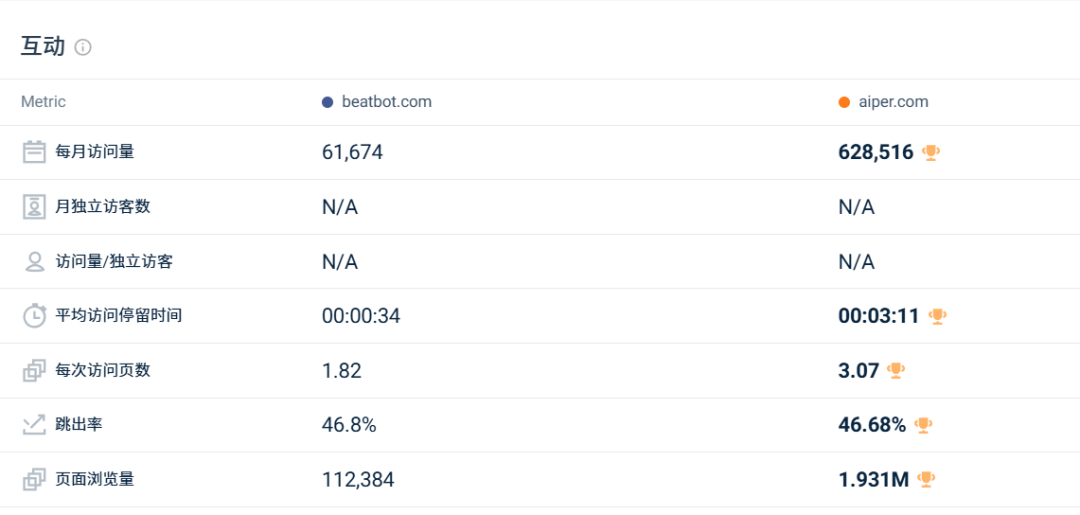This screenshot has height=515, width=1080.
Task: Click the calendar icon for 每月访问量
Action: click(x=35, y=152)
